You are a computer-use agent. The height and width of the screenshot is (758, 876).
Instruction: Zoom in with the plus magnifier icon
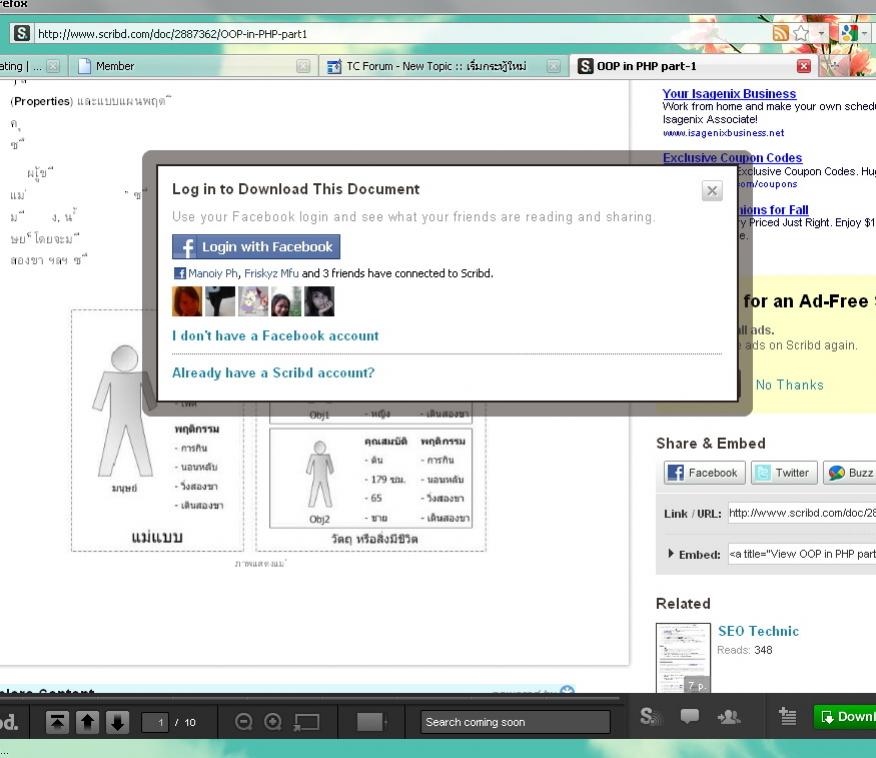click(x=273, y=722)
